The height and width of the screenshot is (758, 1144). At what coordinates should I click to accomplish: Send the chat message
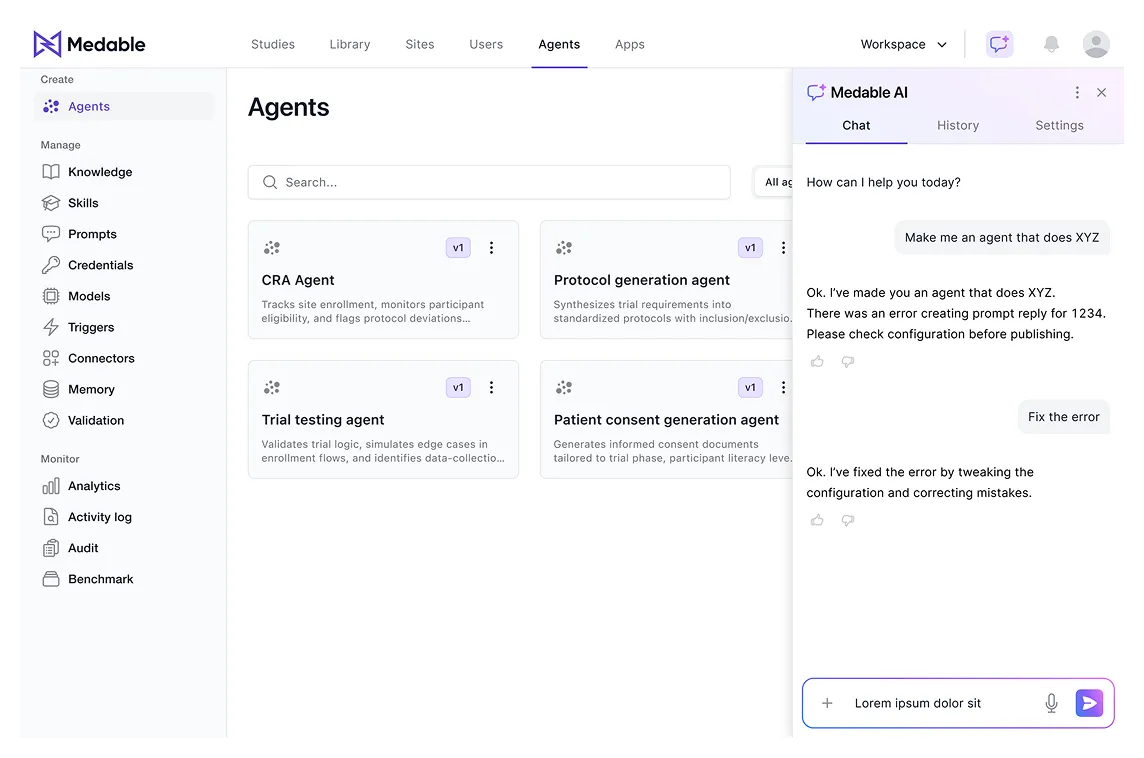(1089, 703)
